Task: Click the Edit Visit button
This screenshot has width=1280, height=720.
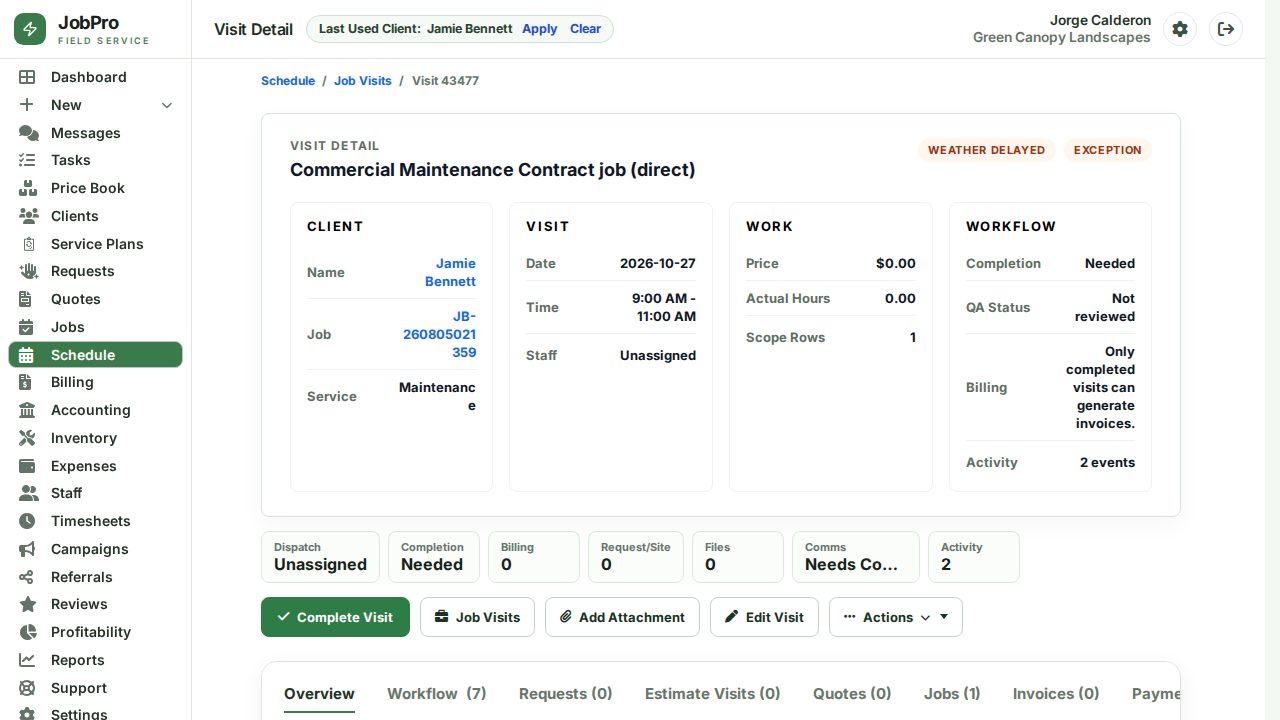Action: (764, 617)
